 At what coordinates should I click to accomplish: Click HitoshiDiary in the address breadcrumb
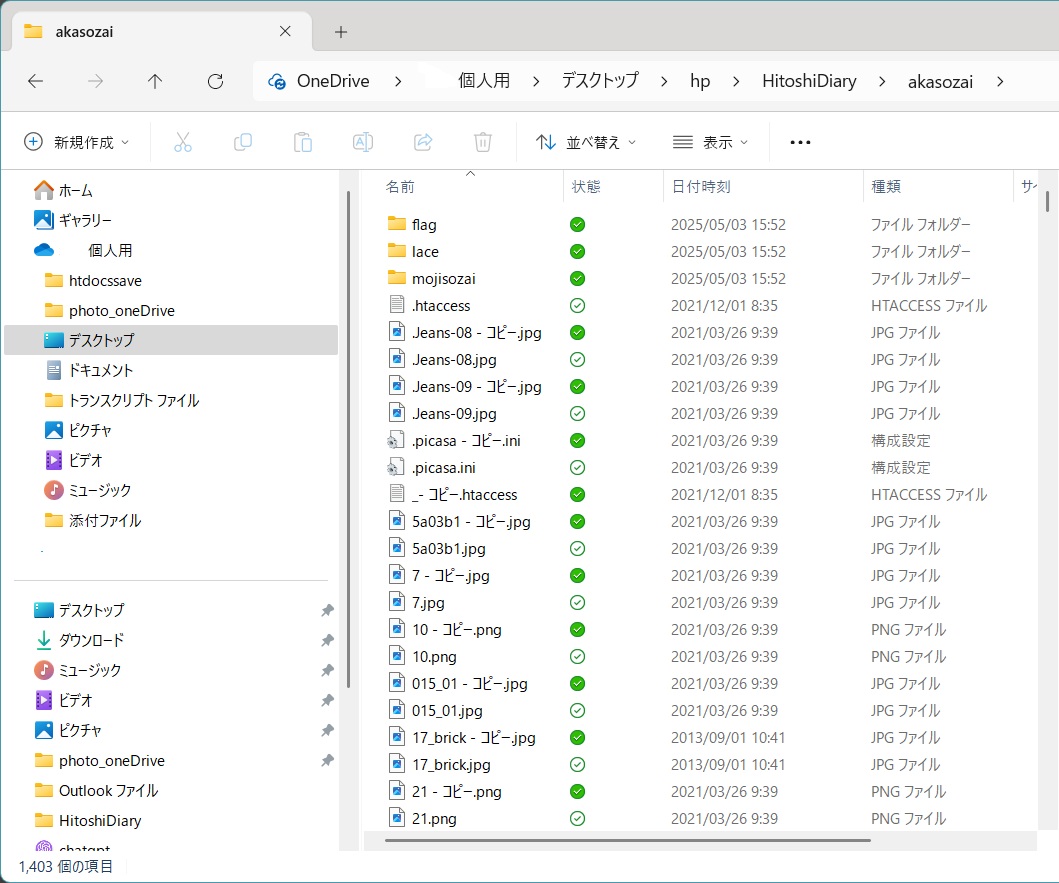point(809,82)
